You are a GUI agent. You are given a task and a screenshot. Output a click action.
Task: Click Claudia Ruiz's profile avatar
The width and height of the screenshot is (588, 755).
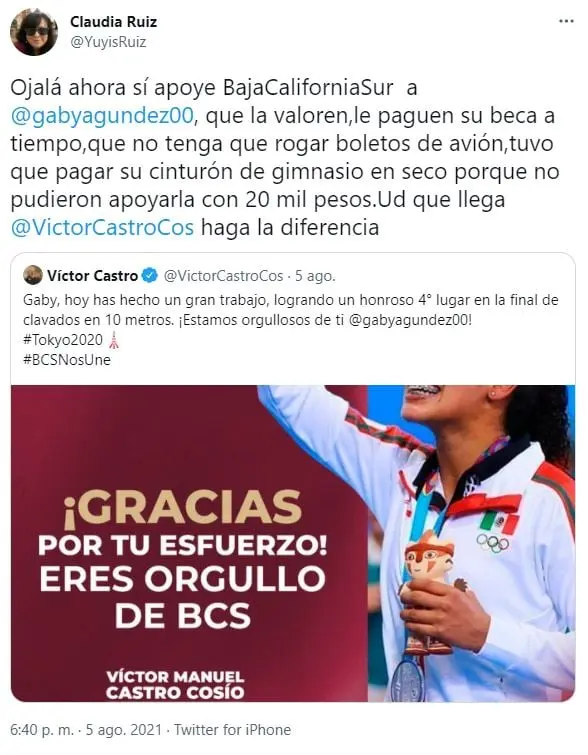pyautogui.click(x=34, y=32)
